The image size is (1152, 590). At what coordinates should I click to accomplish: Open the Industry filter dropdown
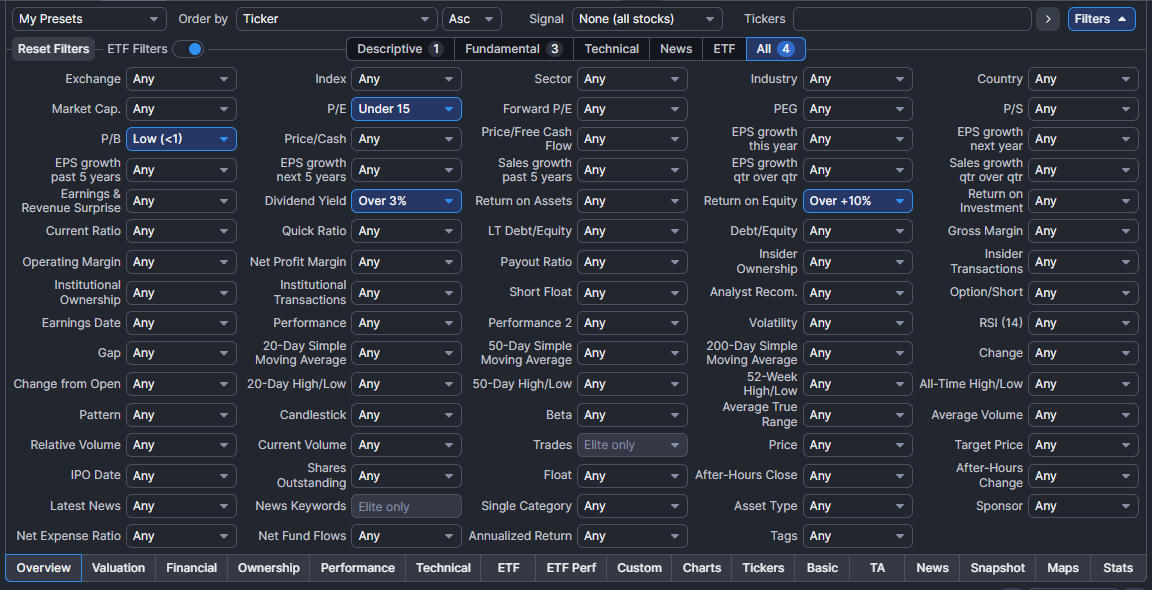coord(858,79)
